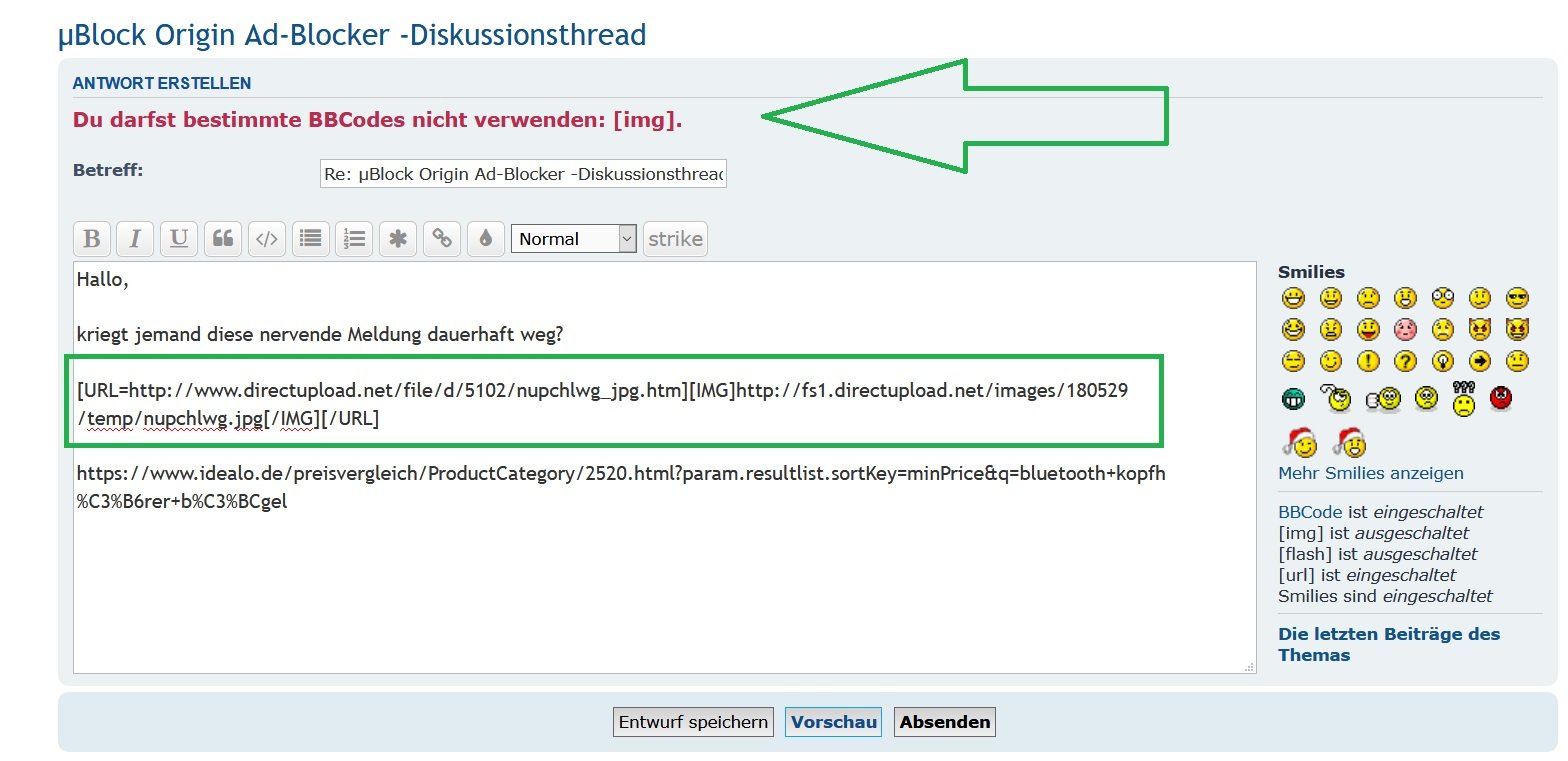1568x761 pixels.
Task: Apply italic formatting with the I button
Action: coord(135,239)
